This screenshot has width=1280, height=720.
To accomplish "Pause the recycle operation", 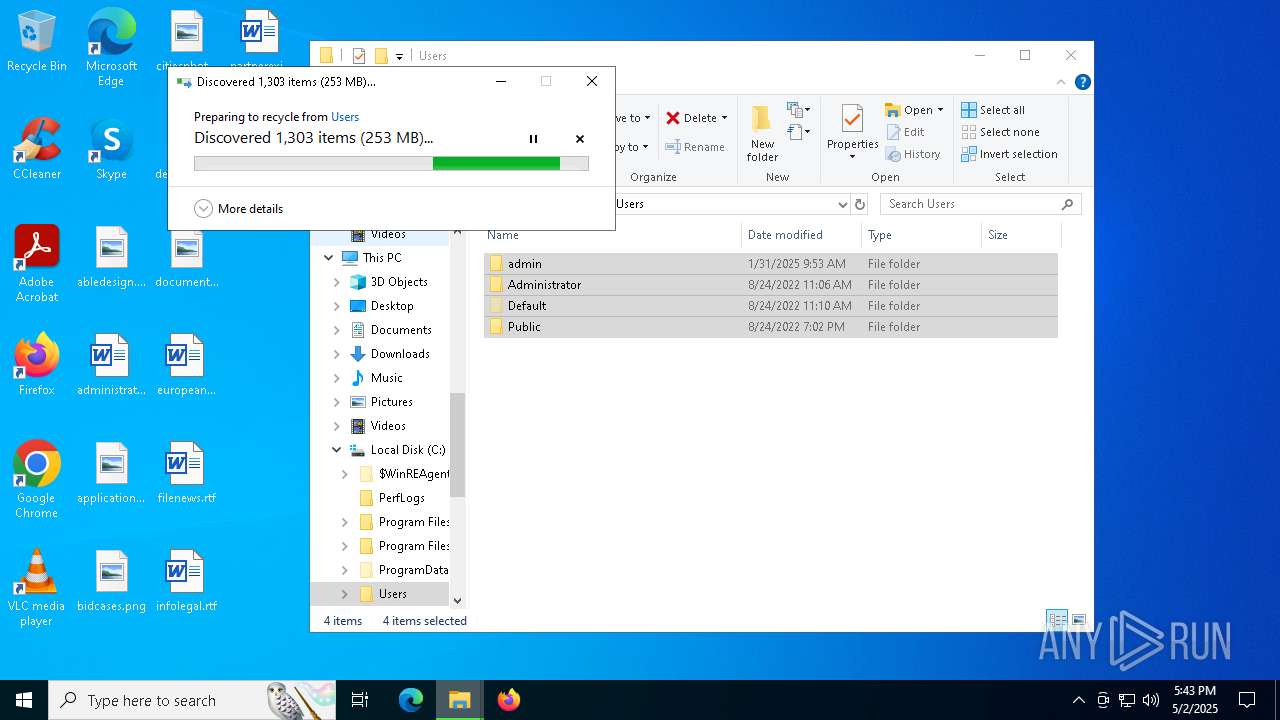I will (533, 139).
